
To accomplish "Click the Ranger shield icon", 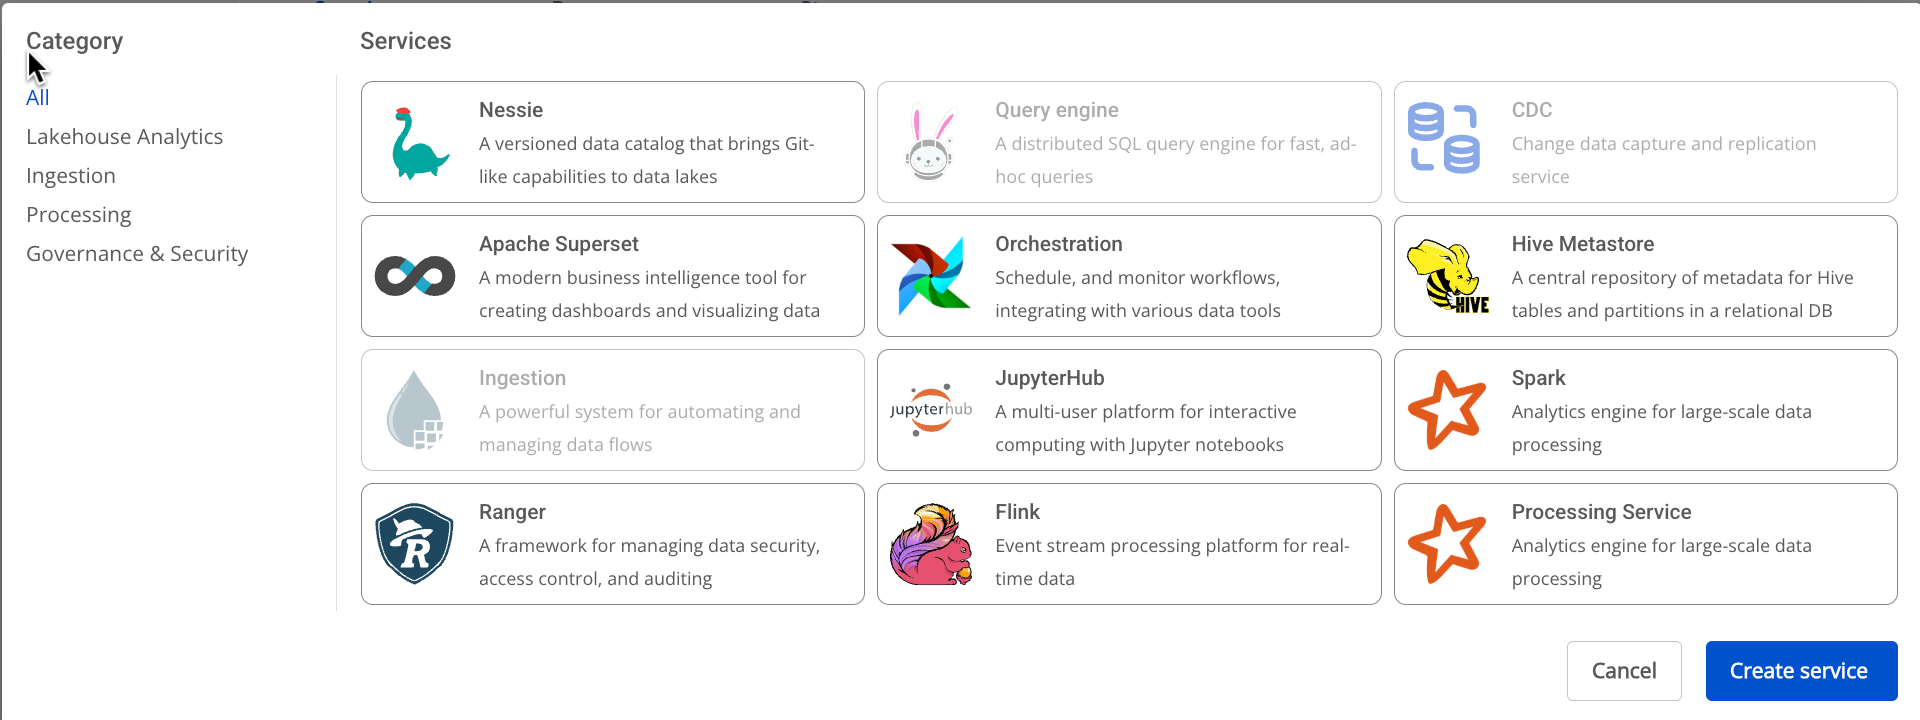I will click(x=415, y=544).
